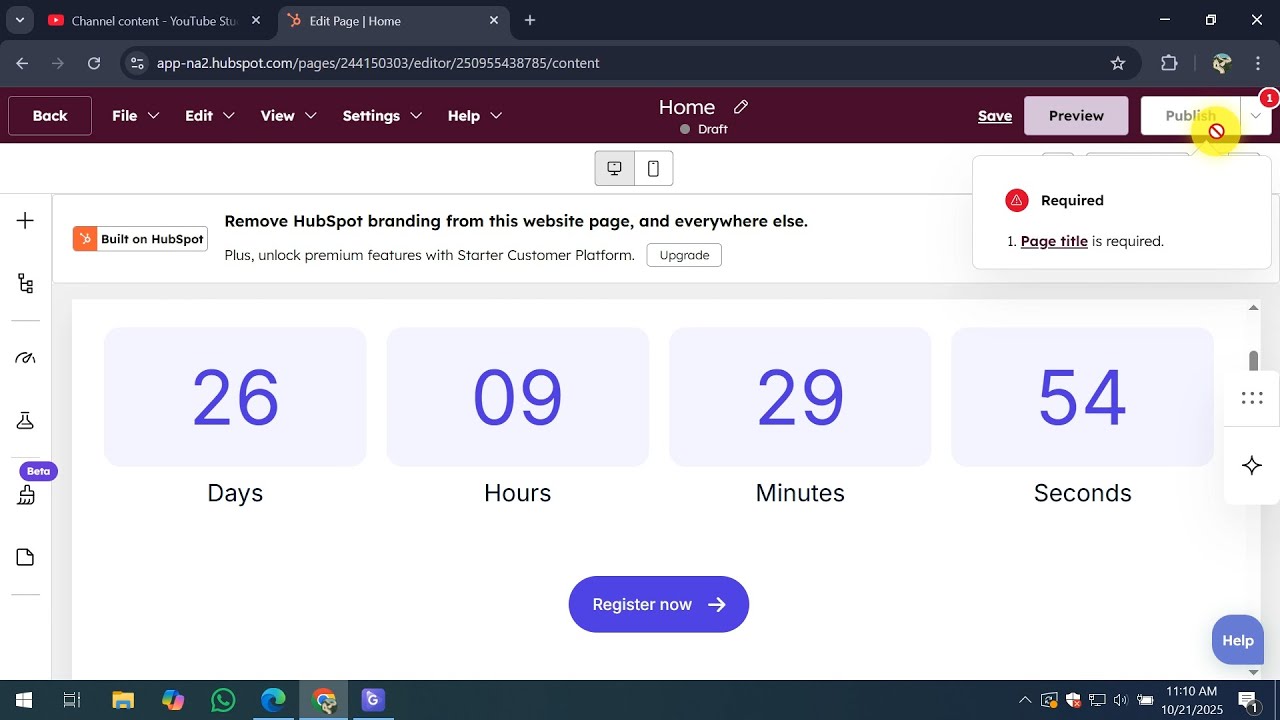Switch to mobile preview view
1280x720 pixels.
[x=653, y=168]
